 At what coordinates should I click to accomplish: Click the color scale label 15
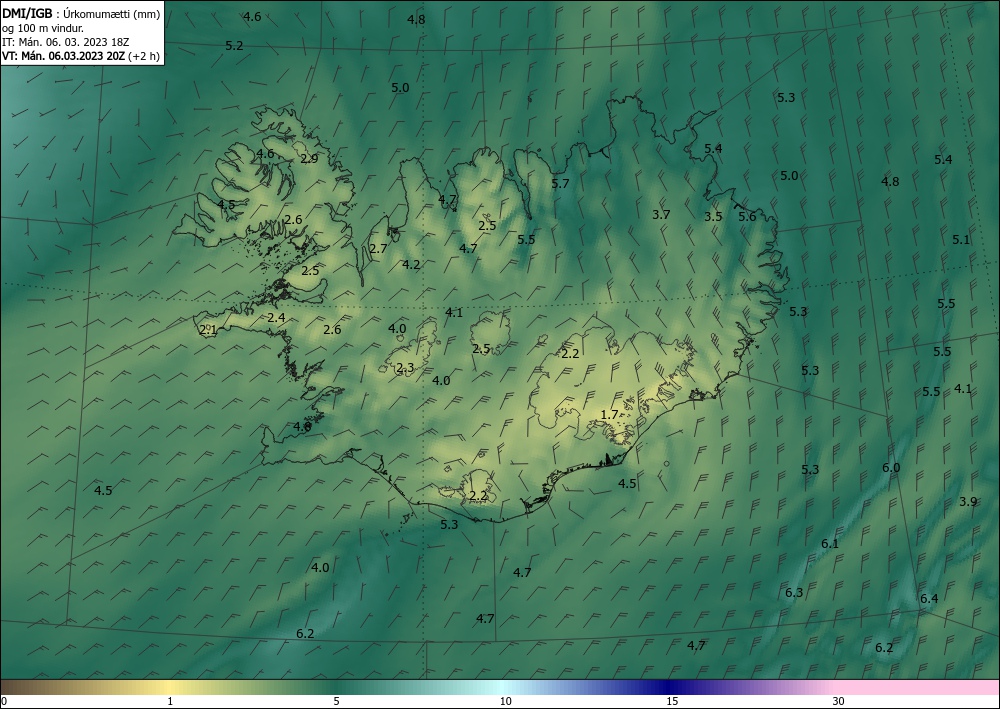click(x=672, y=701)
